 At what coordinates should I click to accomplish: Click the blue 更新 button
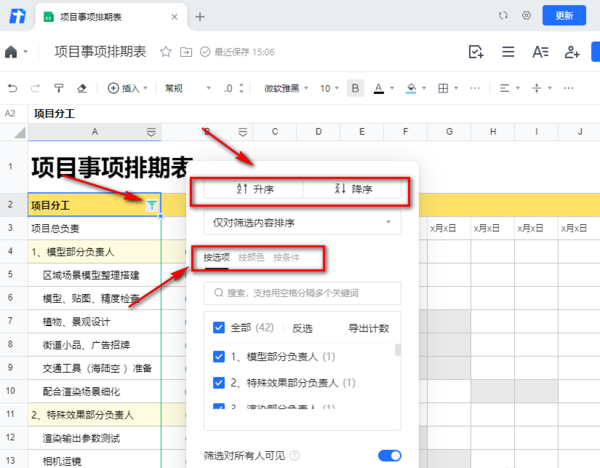pos(563,16)
